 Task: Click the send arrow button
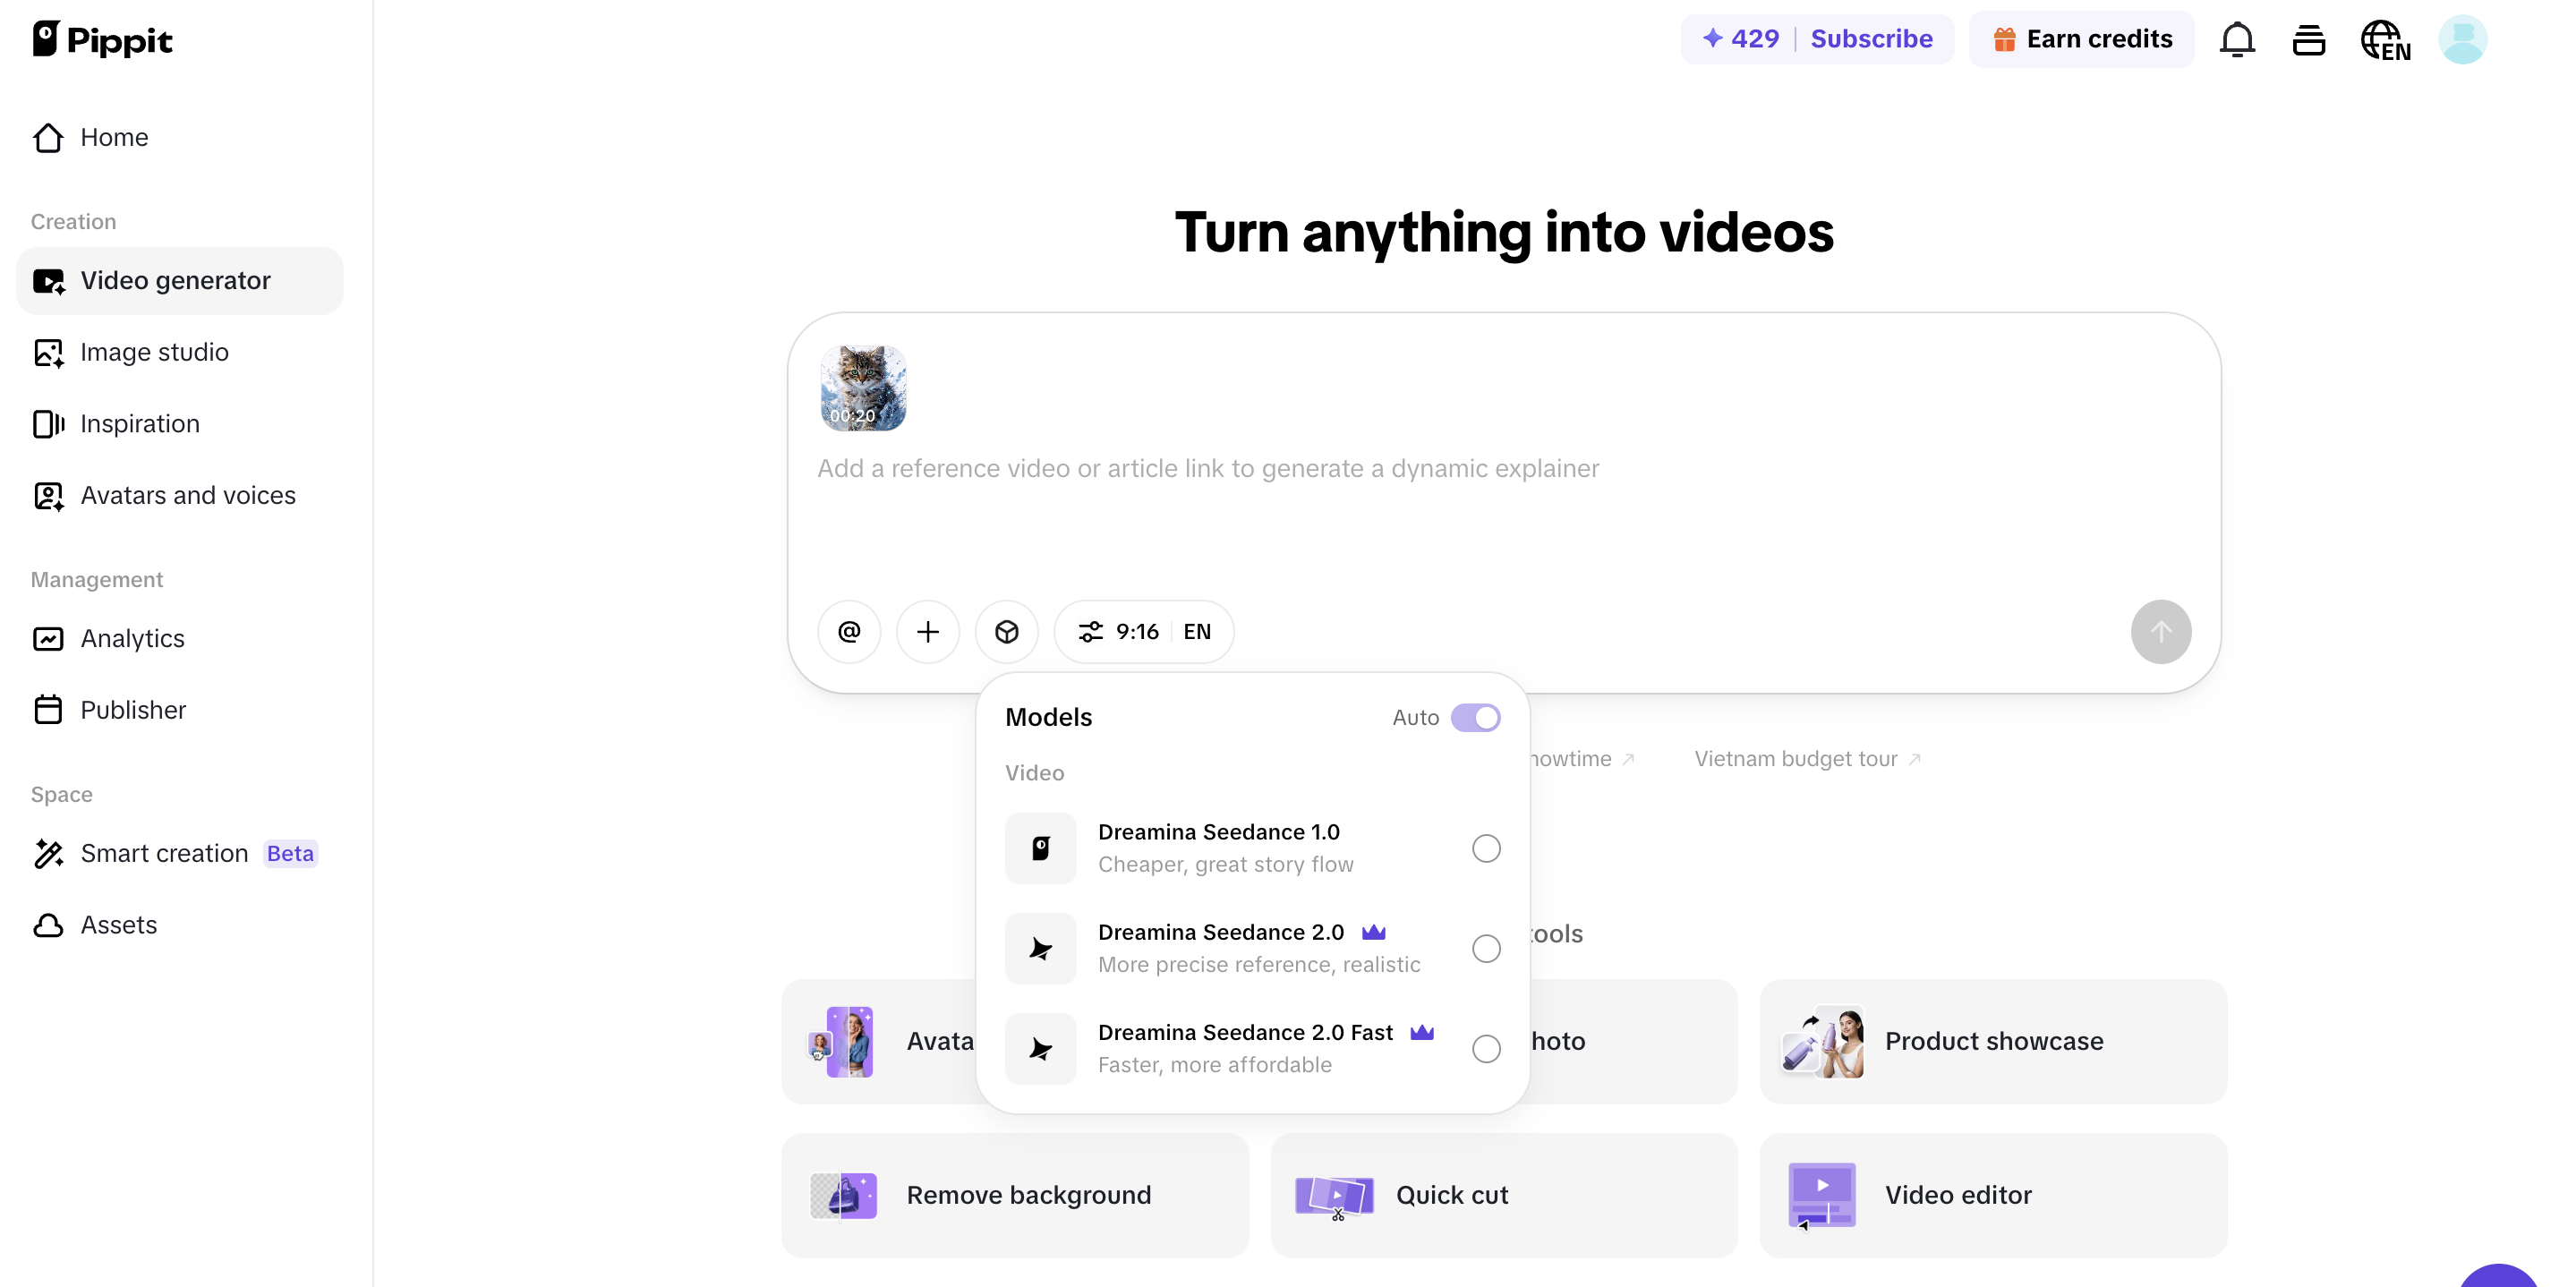click(2160, 631)
